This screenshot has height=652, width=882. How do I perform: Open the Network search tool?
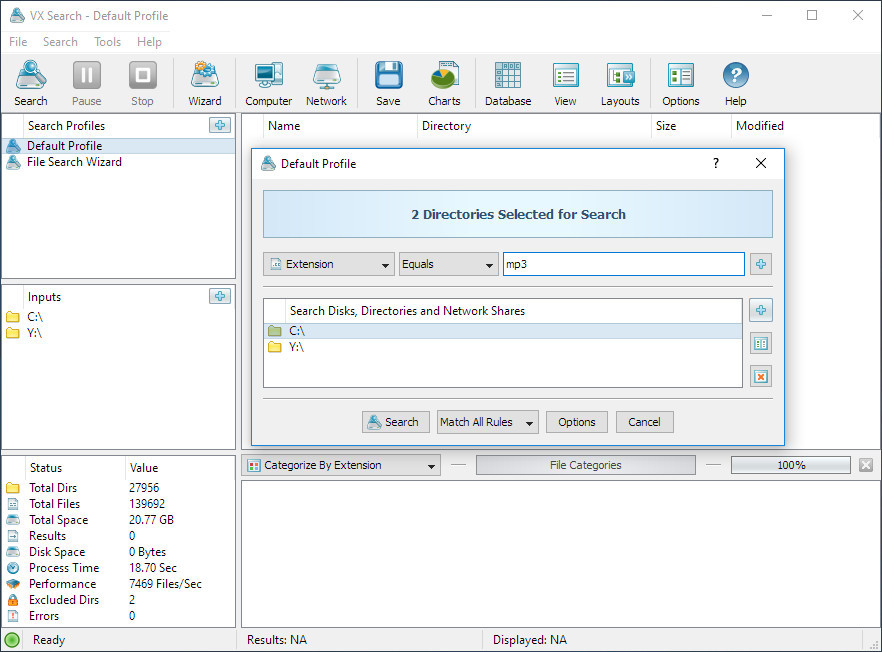tap(326, 83)
